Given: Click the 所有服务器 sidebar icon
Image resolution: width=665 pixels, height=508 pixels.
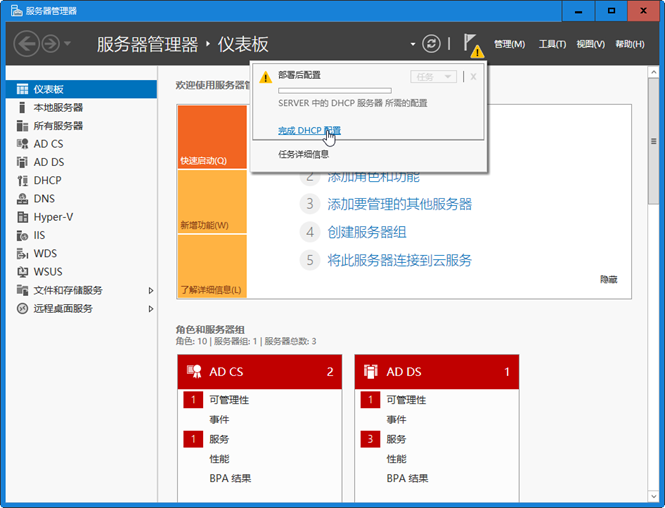Looking at the screenshot, I should pyautogui.click(x=22, y=126).
